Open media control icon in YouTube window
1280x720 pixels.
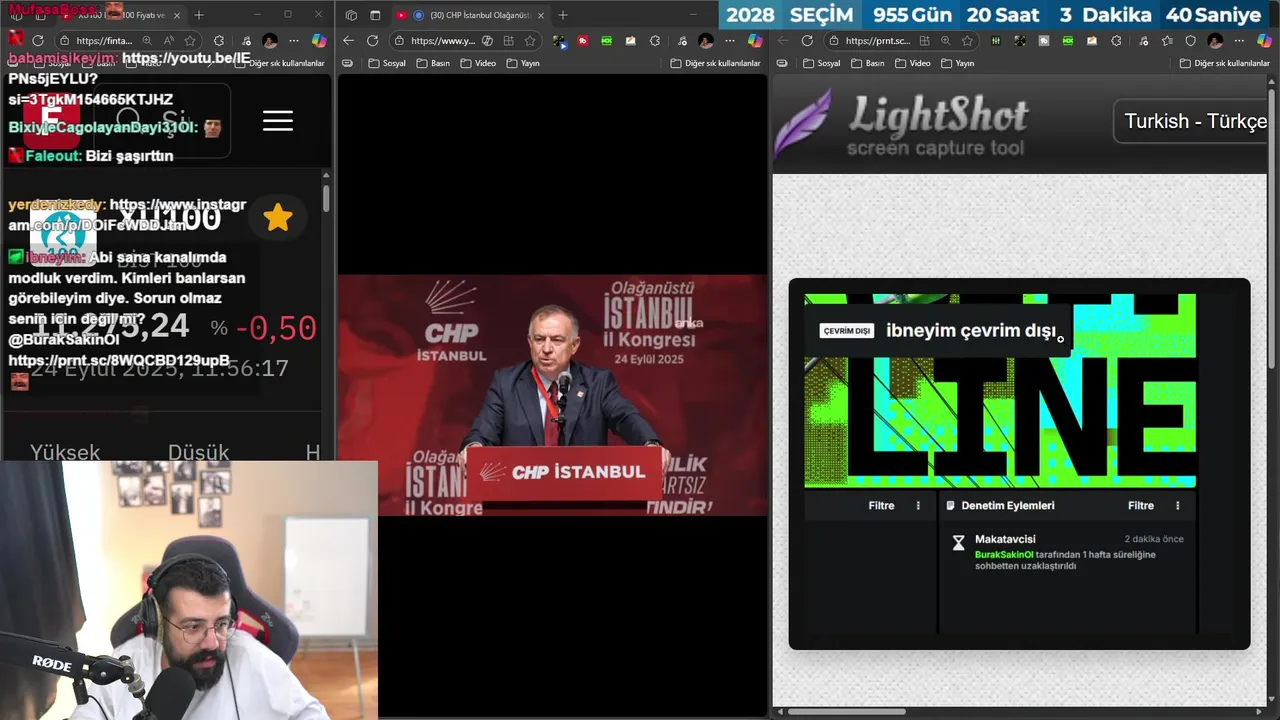[682, 41]
